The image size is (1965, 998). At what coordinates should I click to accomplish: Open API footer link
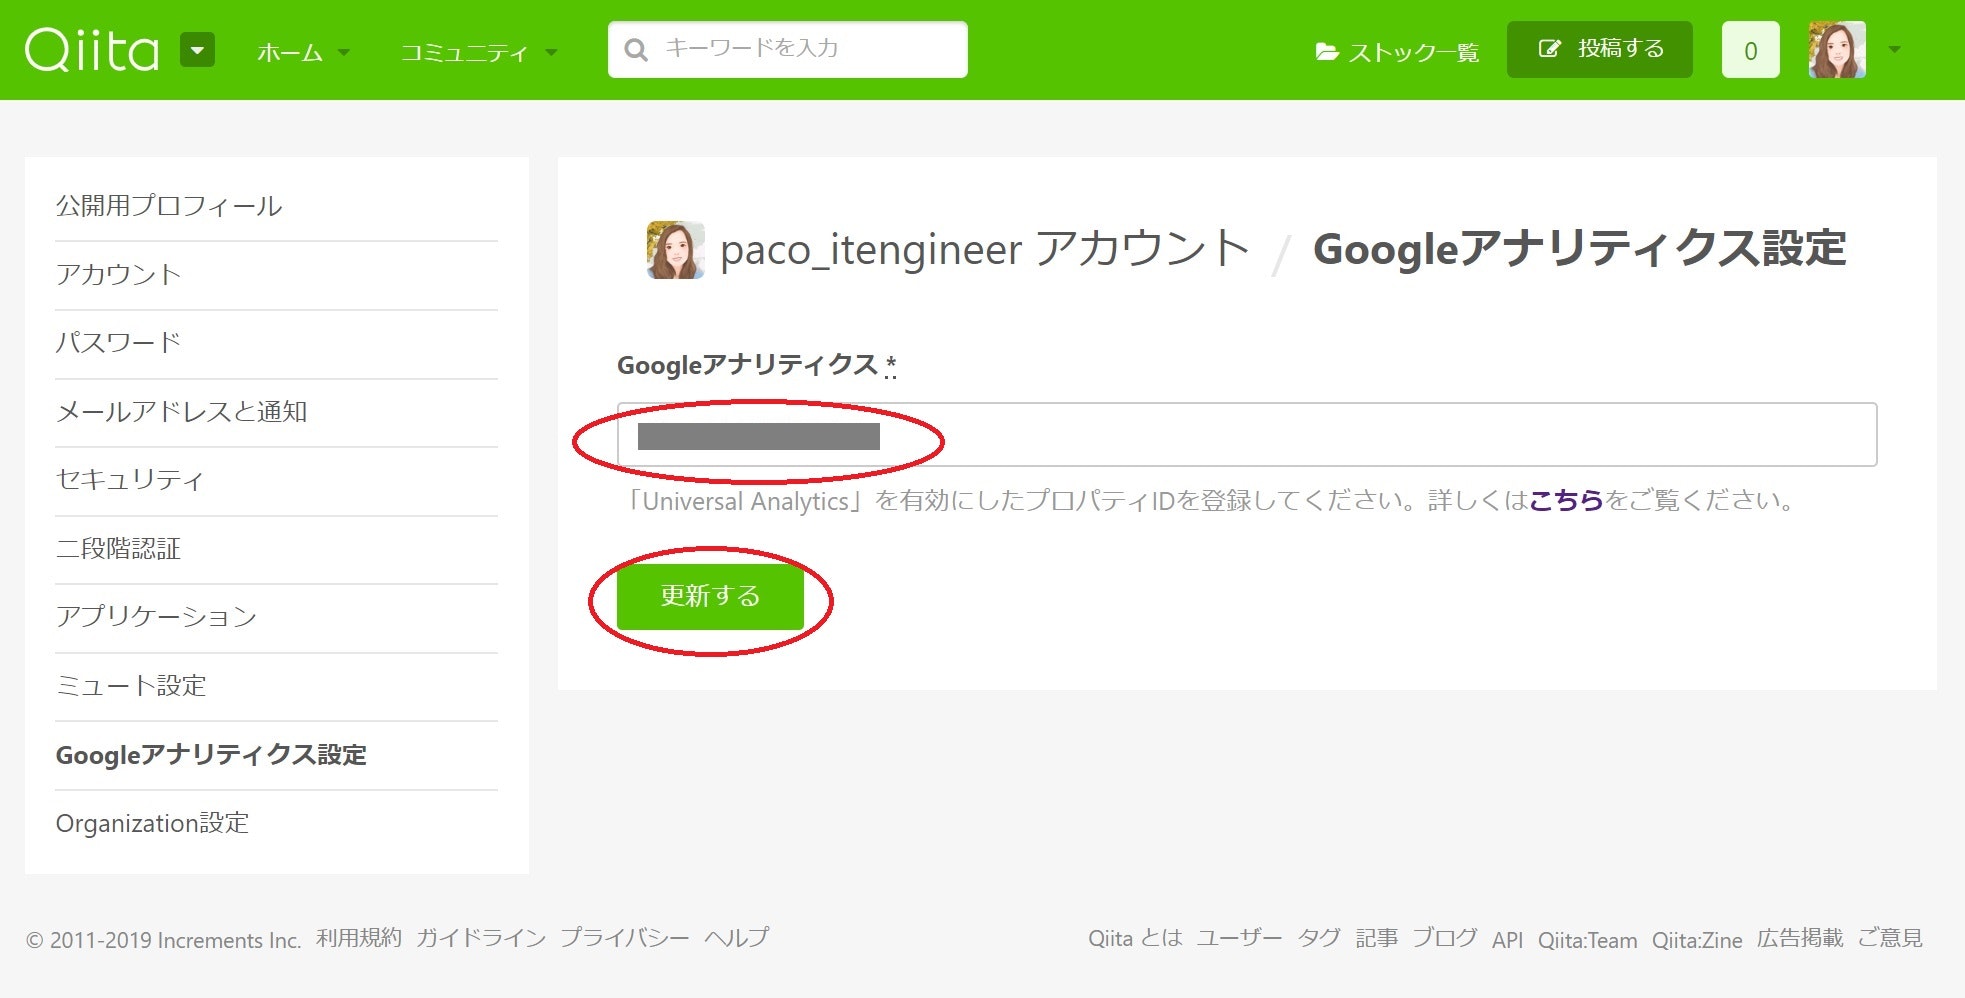1508,940
